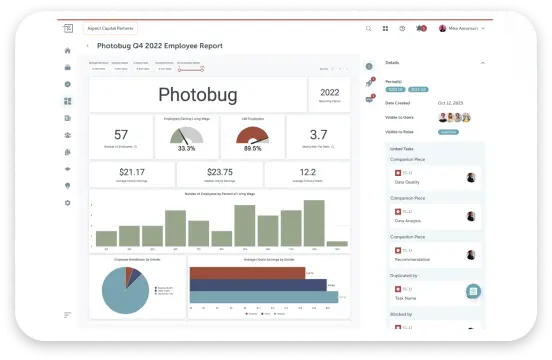Click the light blue bar in earnings chart
Image resolution: width=552 pixels, height=360 pixels.
pos(264,297)
